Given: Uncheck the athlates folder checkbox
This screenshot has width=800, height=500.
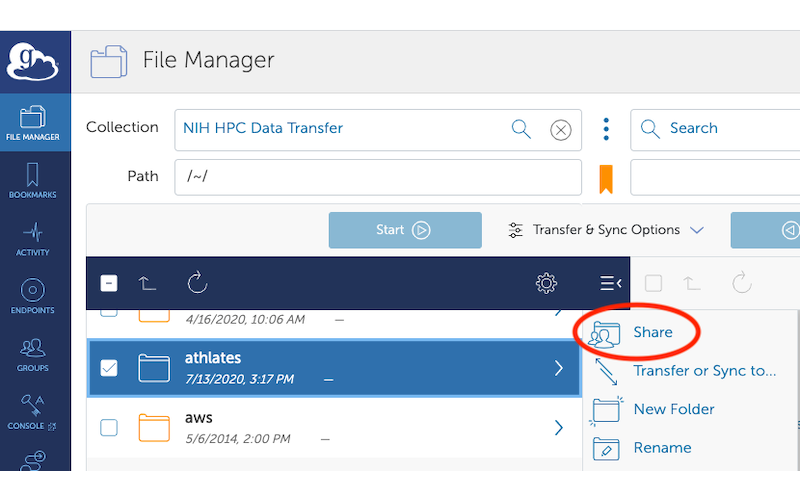Looking at the screenshot, I should [x=109, y=368].
